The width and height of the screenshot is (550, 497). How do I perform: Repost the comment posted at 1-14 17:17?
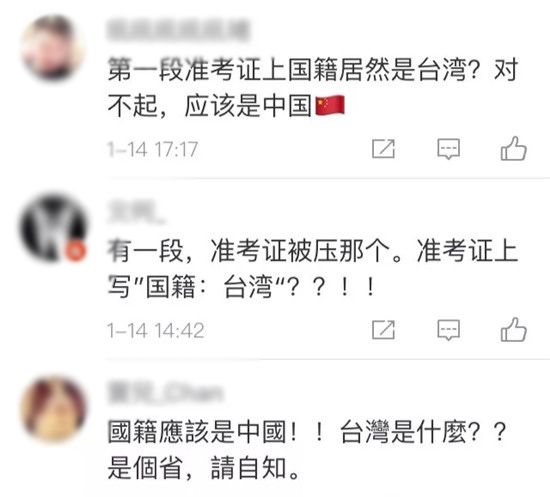pyautogui.click(x=383, y=148)
